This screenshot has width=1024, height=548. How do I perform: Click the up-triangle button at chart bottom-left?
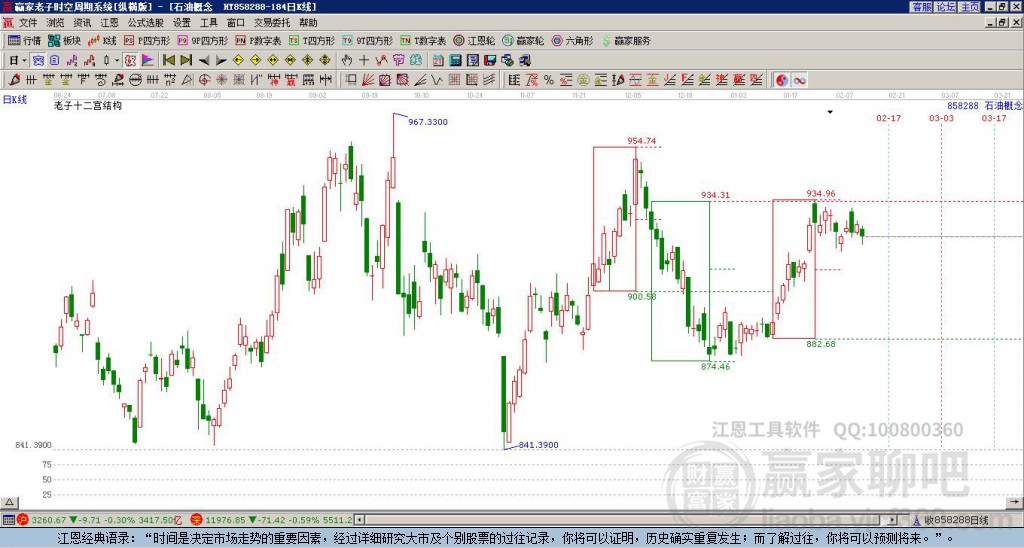pos(9,502)
